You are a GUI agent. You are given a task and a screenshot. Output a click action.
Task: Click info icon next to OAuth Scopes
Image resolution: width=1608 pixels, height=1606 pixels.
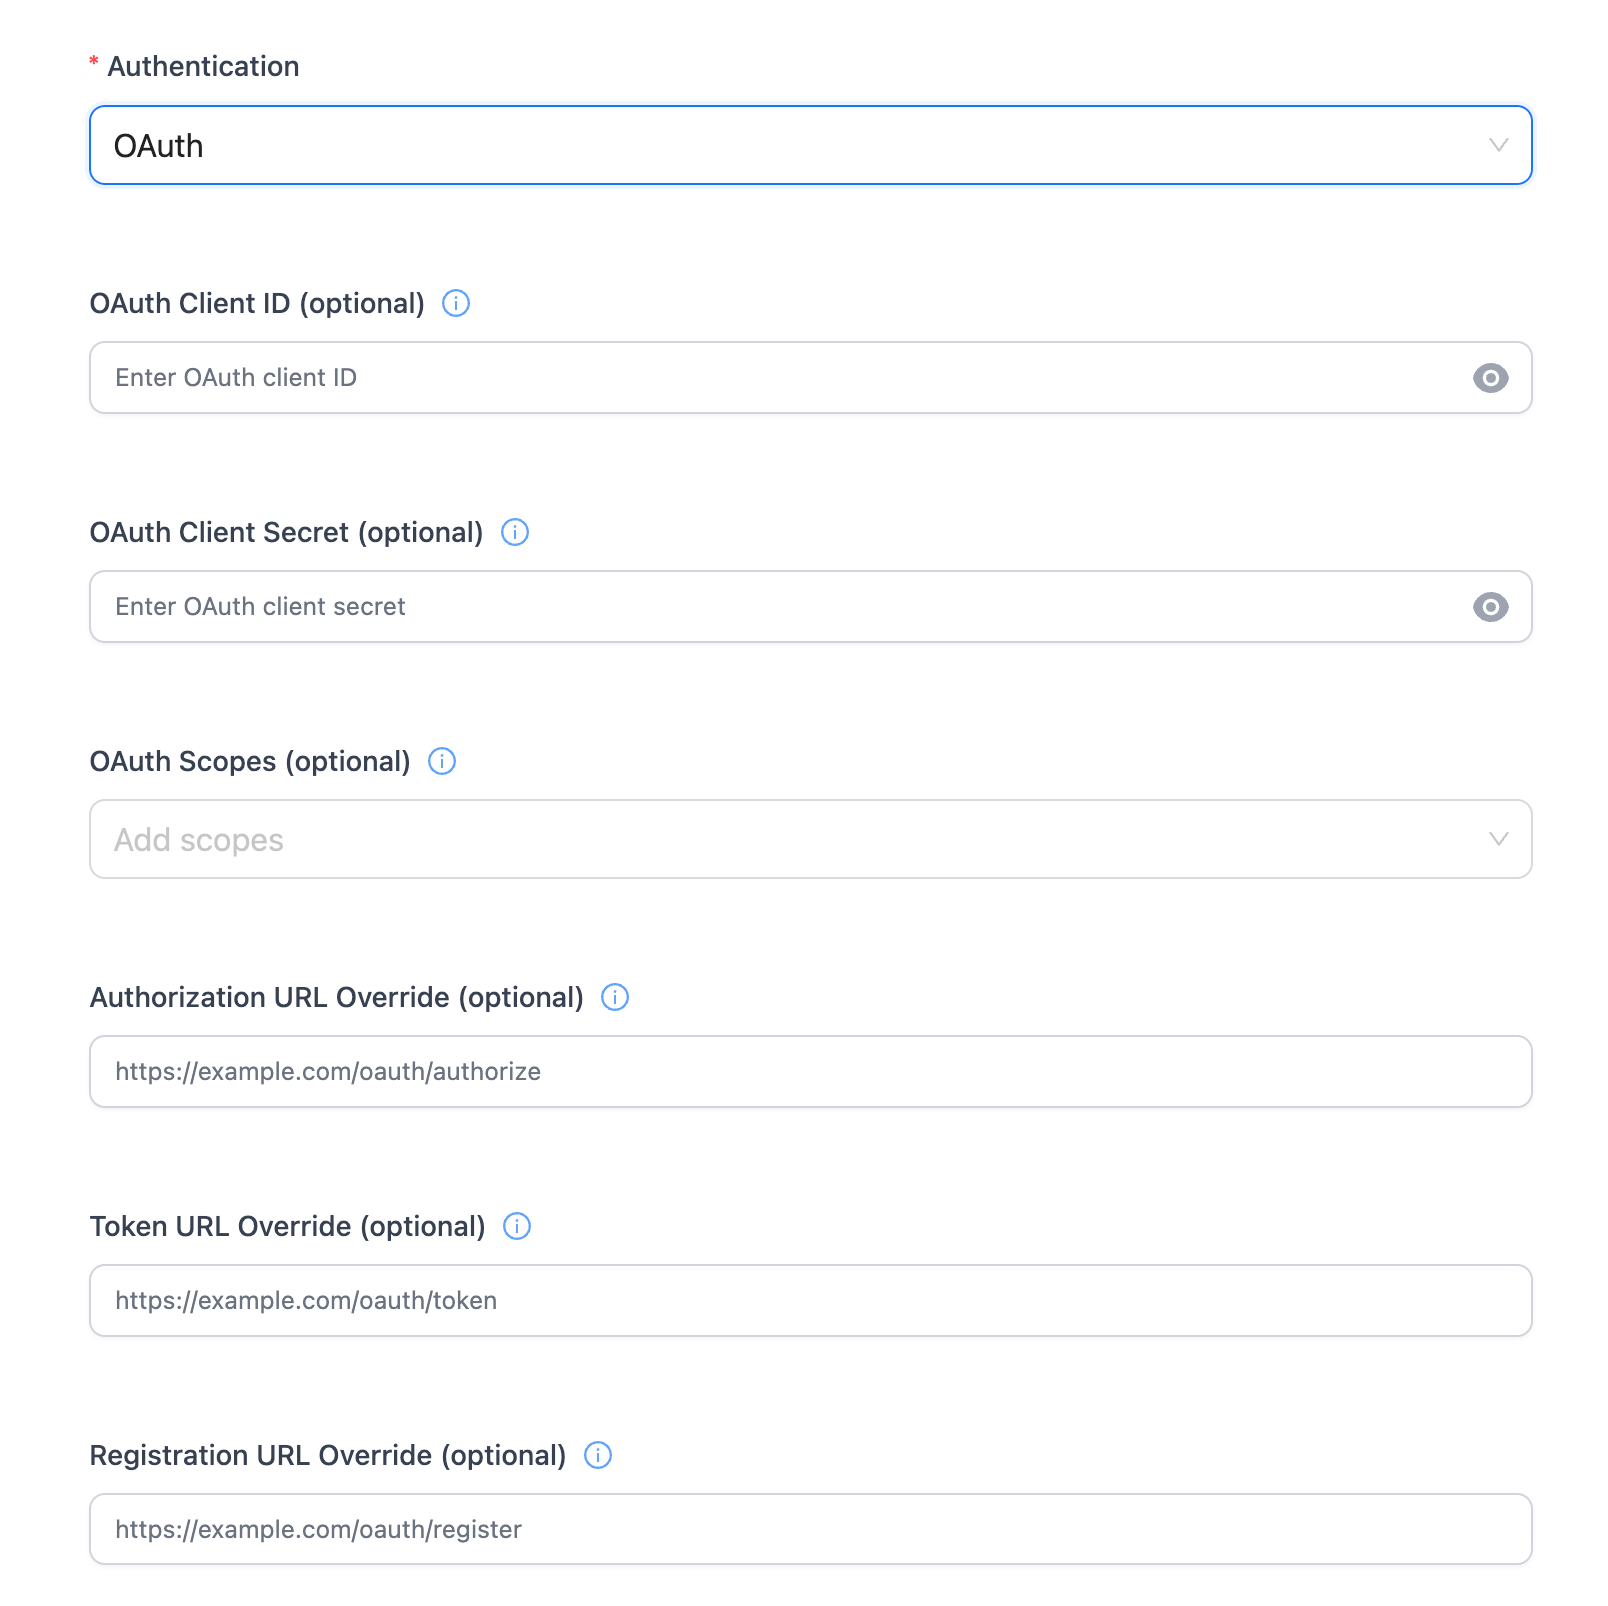click(442, 761)
